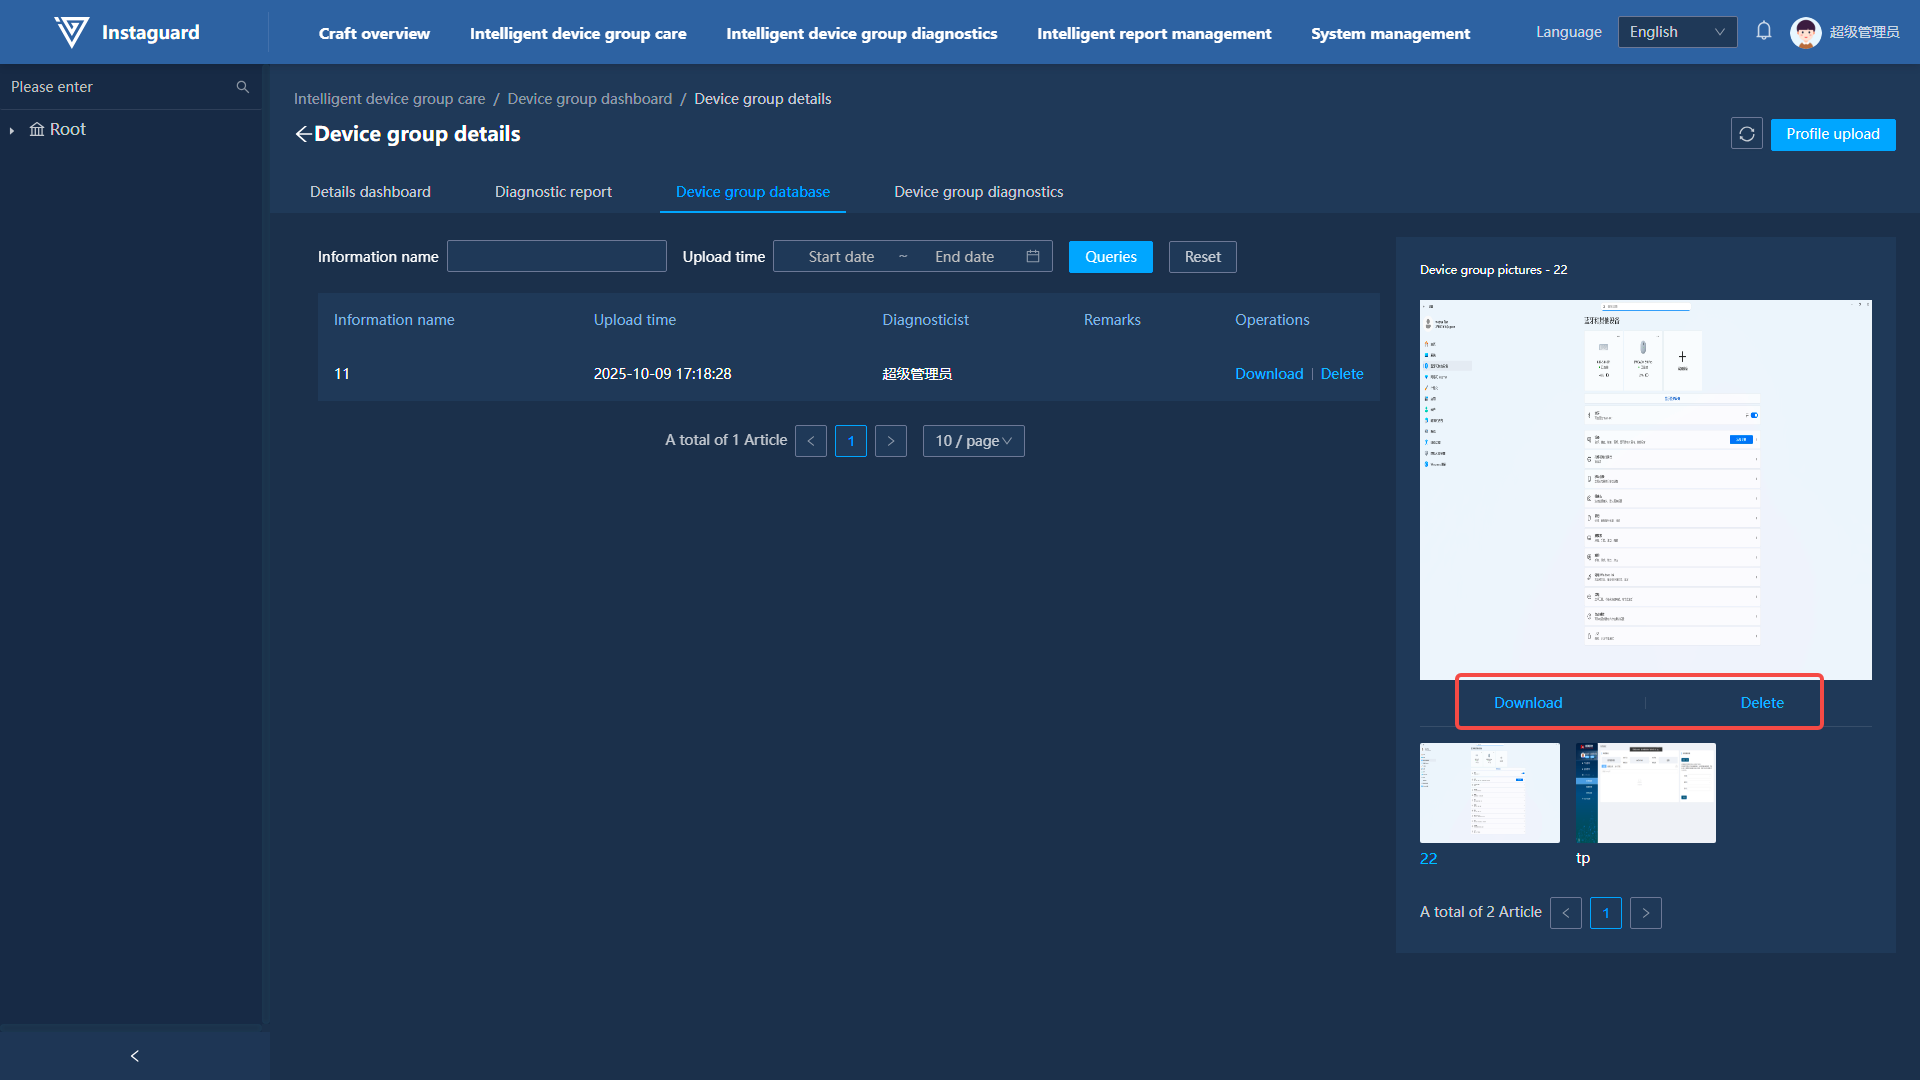Click the refresh icon button
Viewport: 1920px width, 1080px height.
(x=1747, y=134)
